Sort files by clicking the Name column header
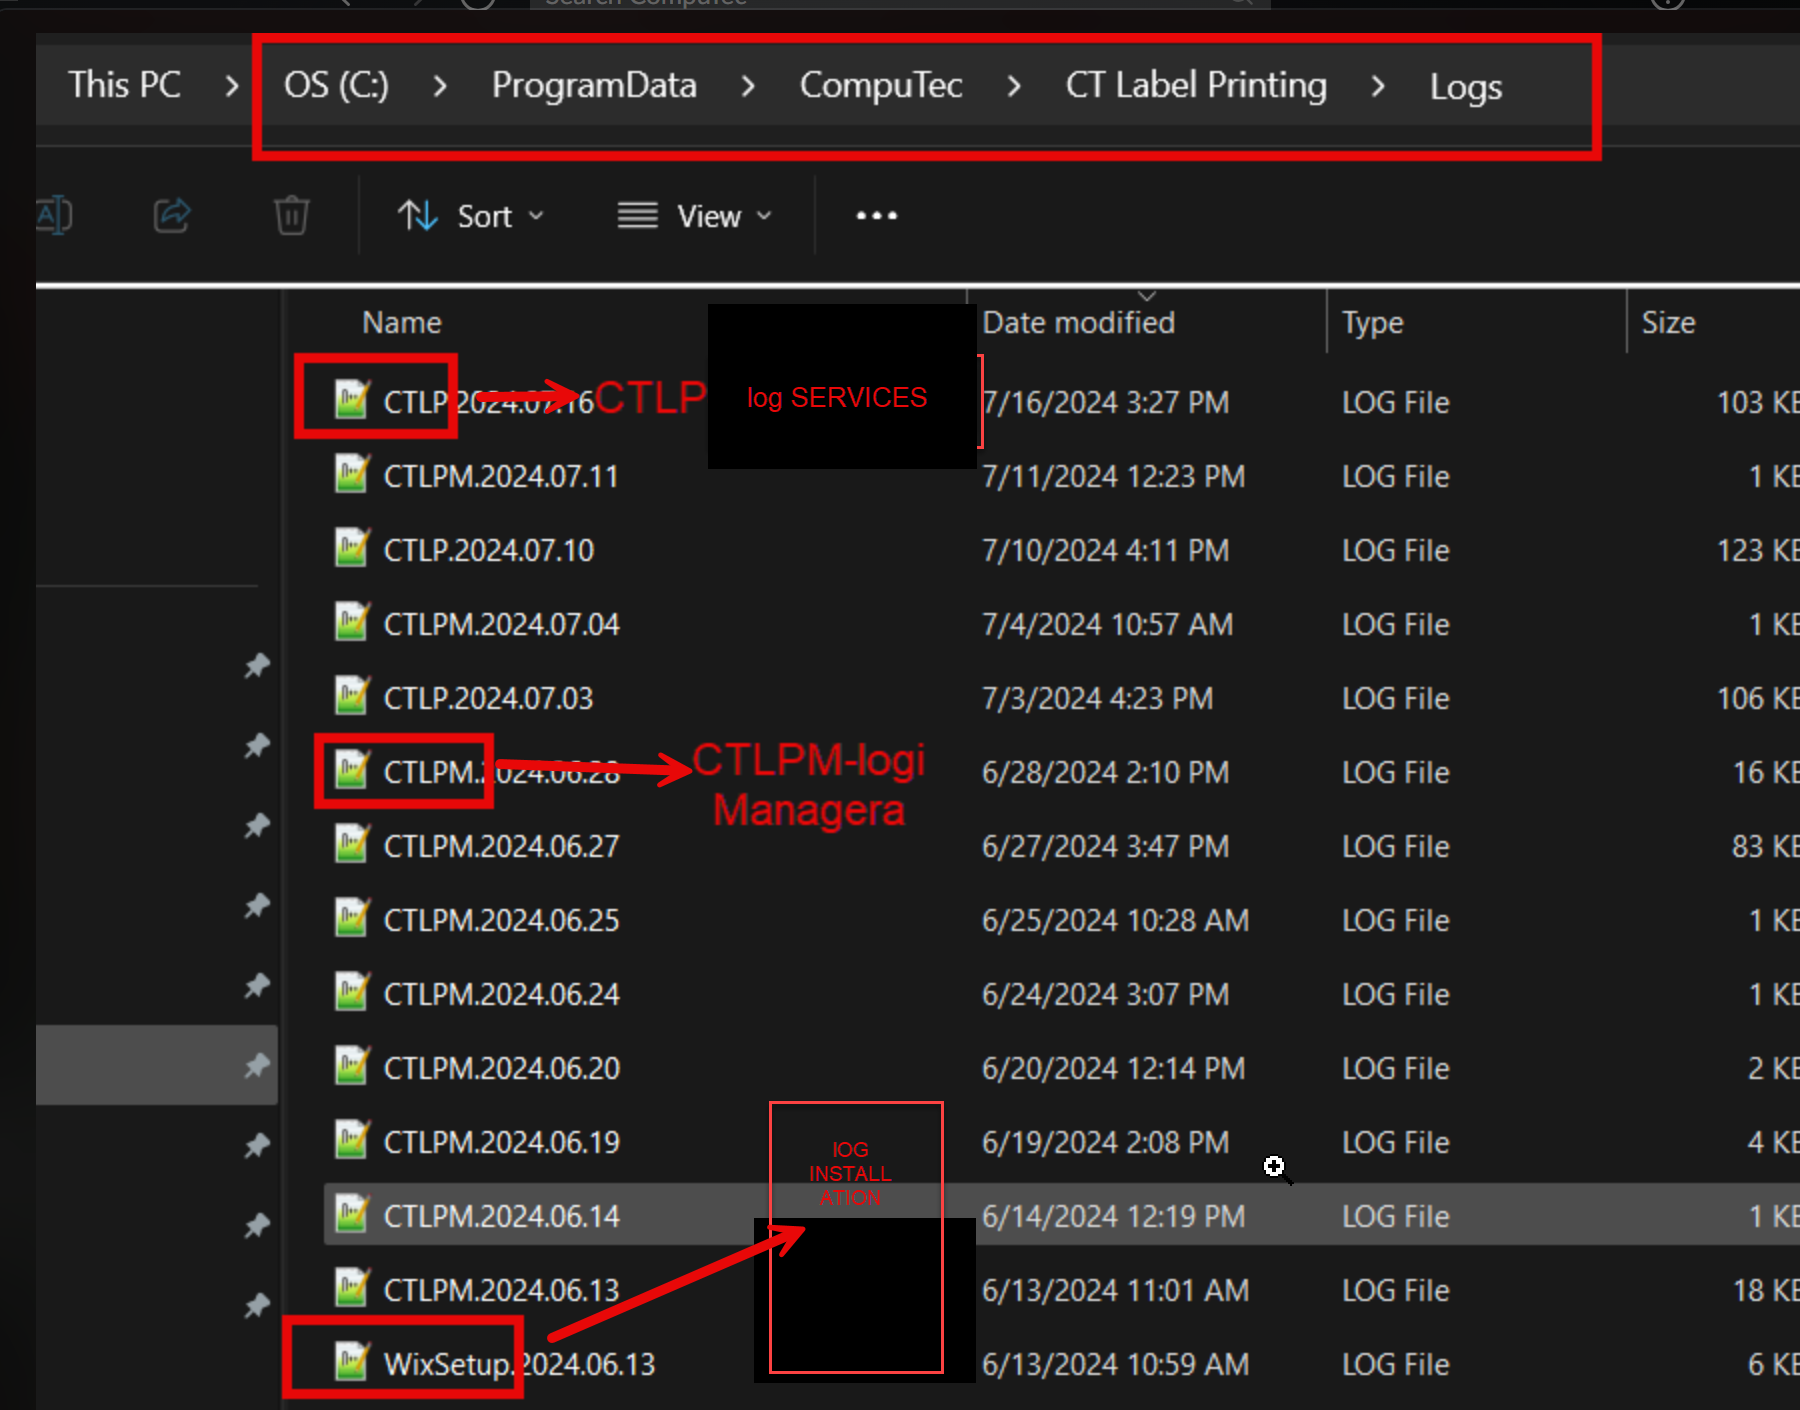Viewport: 1800px width, 1410px height. (400, 322)
